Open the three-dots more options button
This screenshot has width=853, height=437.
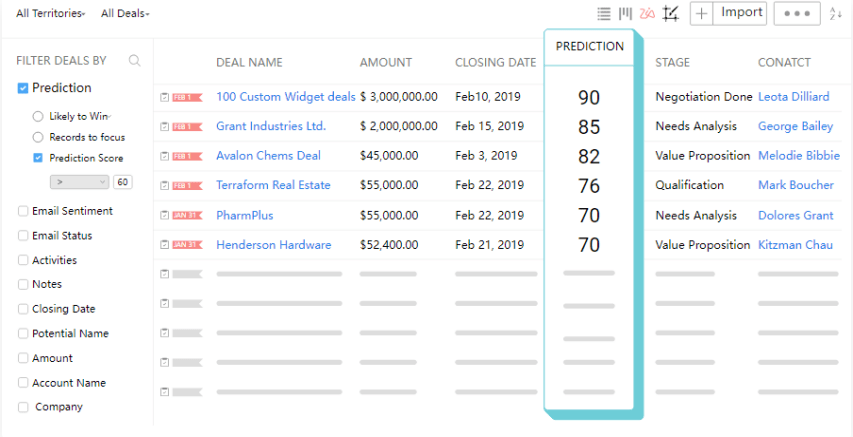tap(798, 14)
